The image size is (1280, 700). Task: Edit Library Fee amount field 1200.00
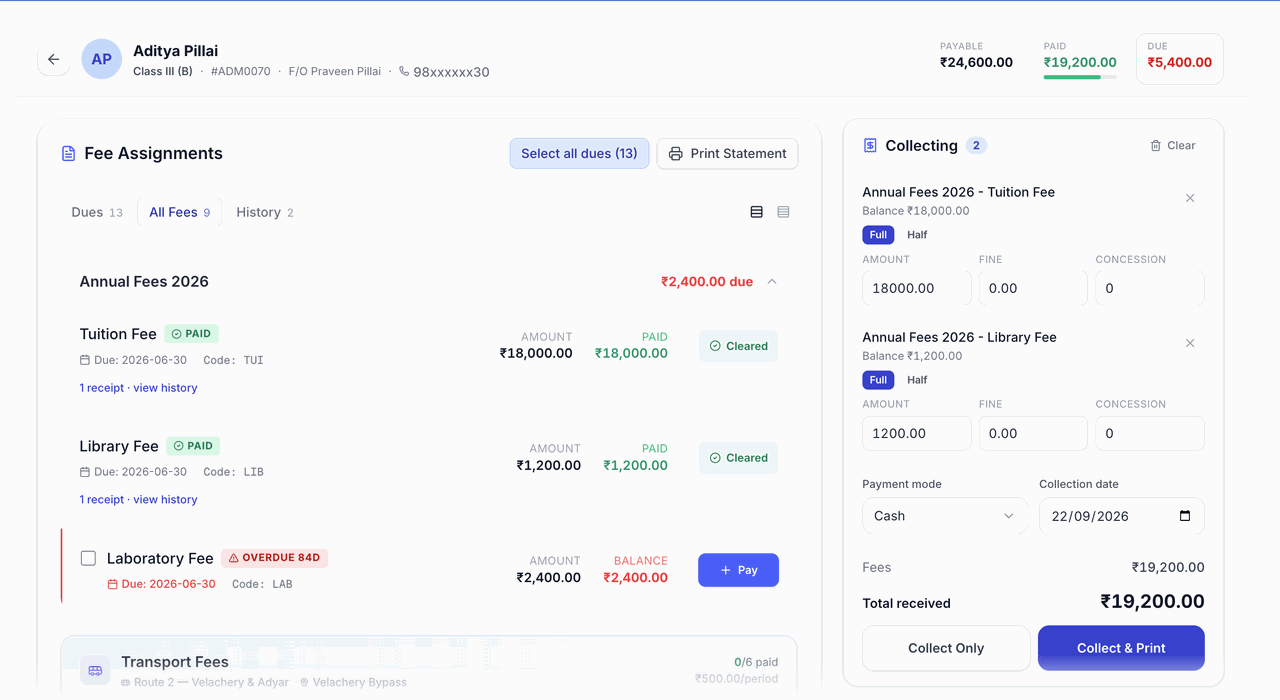coord(917,433)
